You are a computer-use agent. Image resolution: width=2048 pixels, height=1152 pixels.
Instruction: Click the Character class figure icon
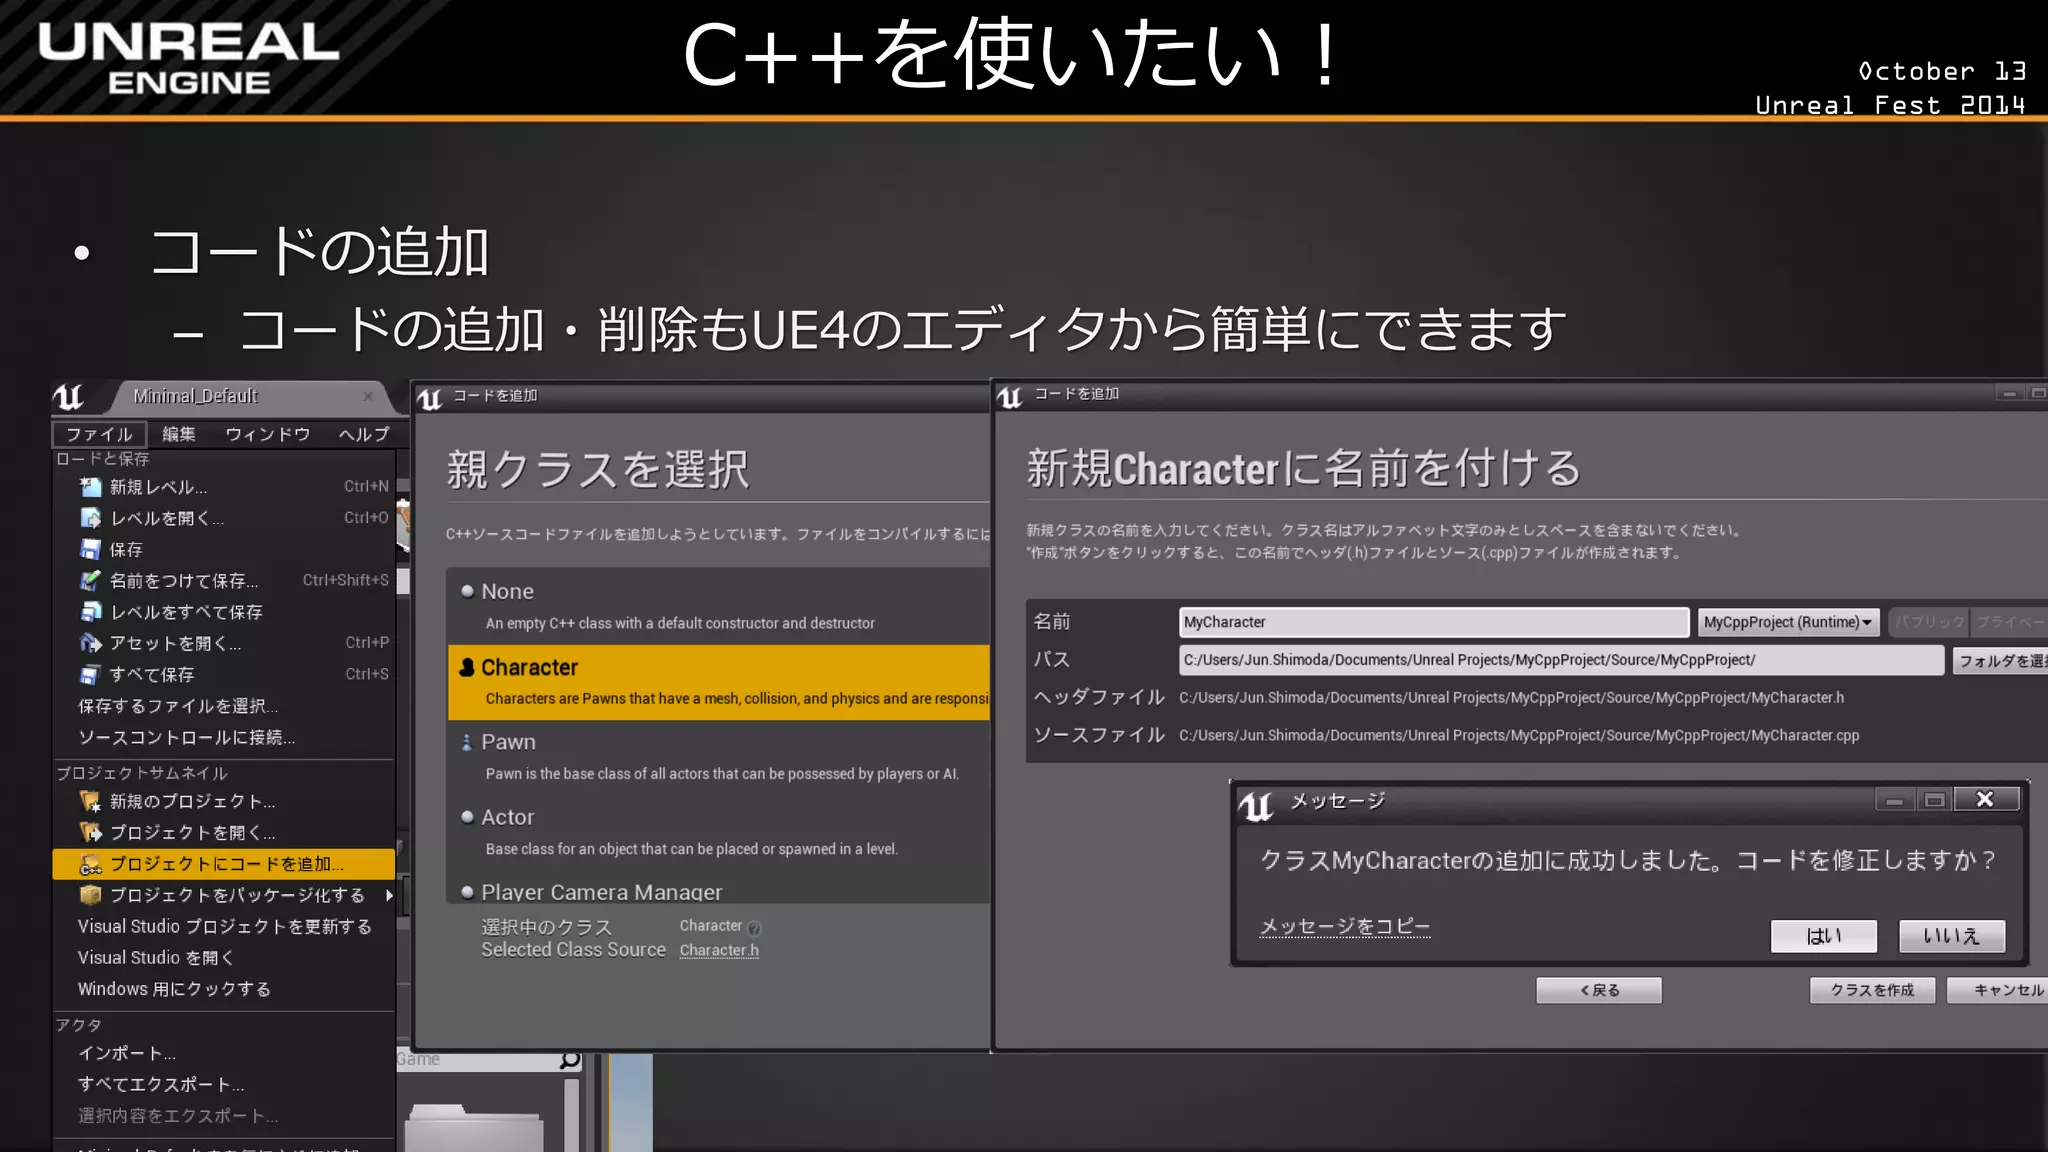click(x=467, y=667)
